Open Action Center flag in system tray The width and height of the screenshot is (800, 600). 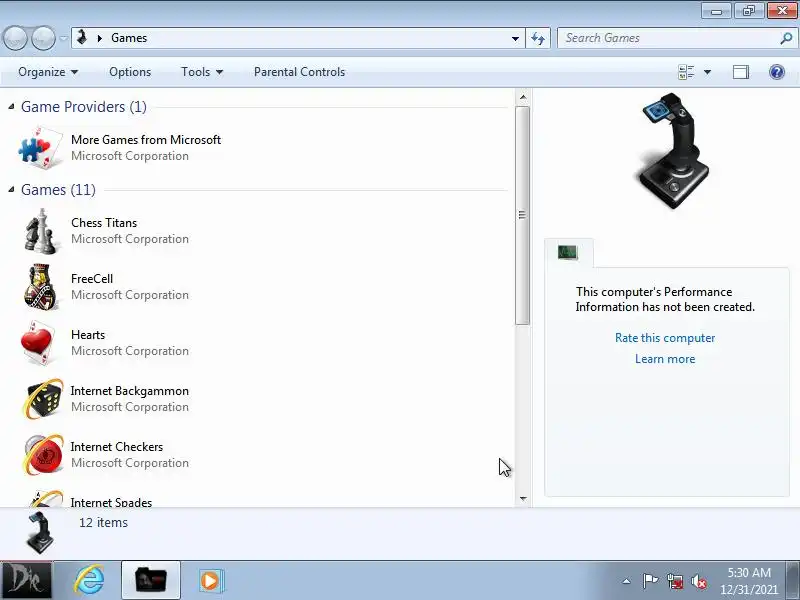coord(650,581)
